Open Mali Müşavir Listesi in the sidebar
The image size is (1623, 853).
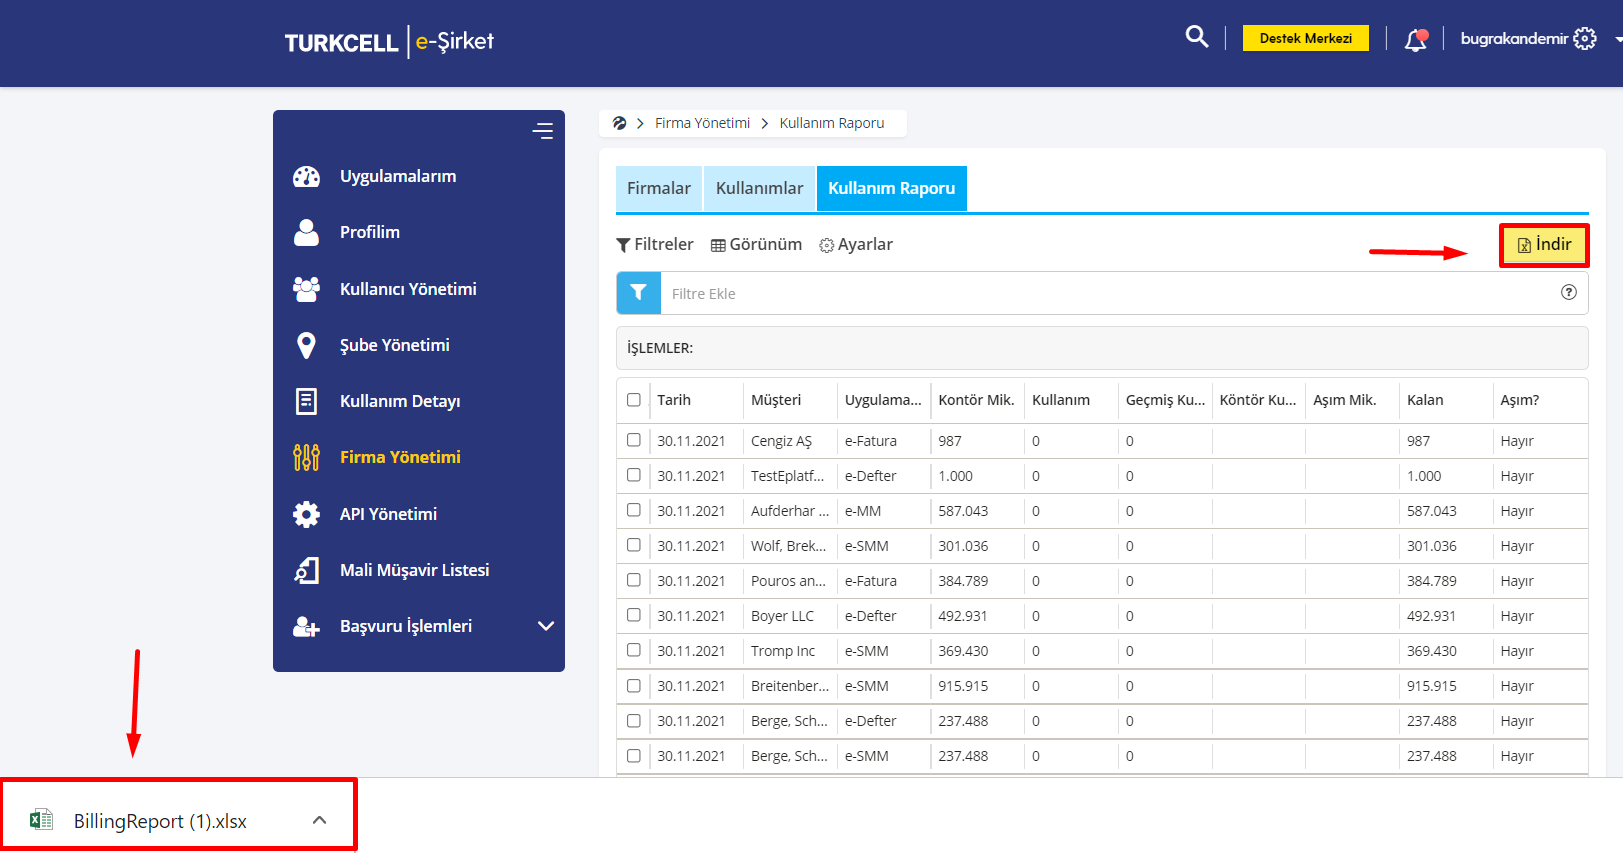click(x=415, y=570)
